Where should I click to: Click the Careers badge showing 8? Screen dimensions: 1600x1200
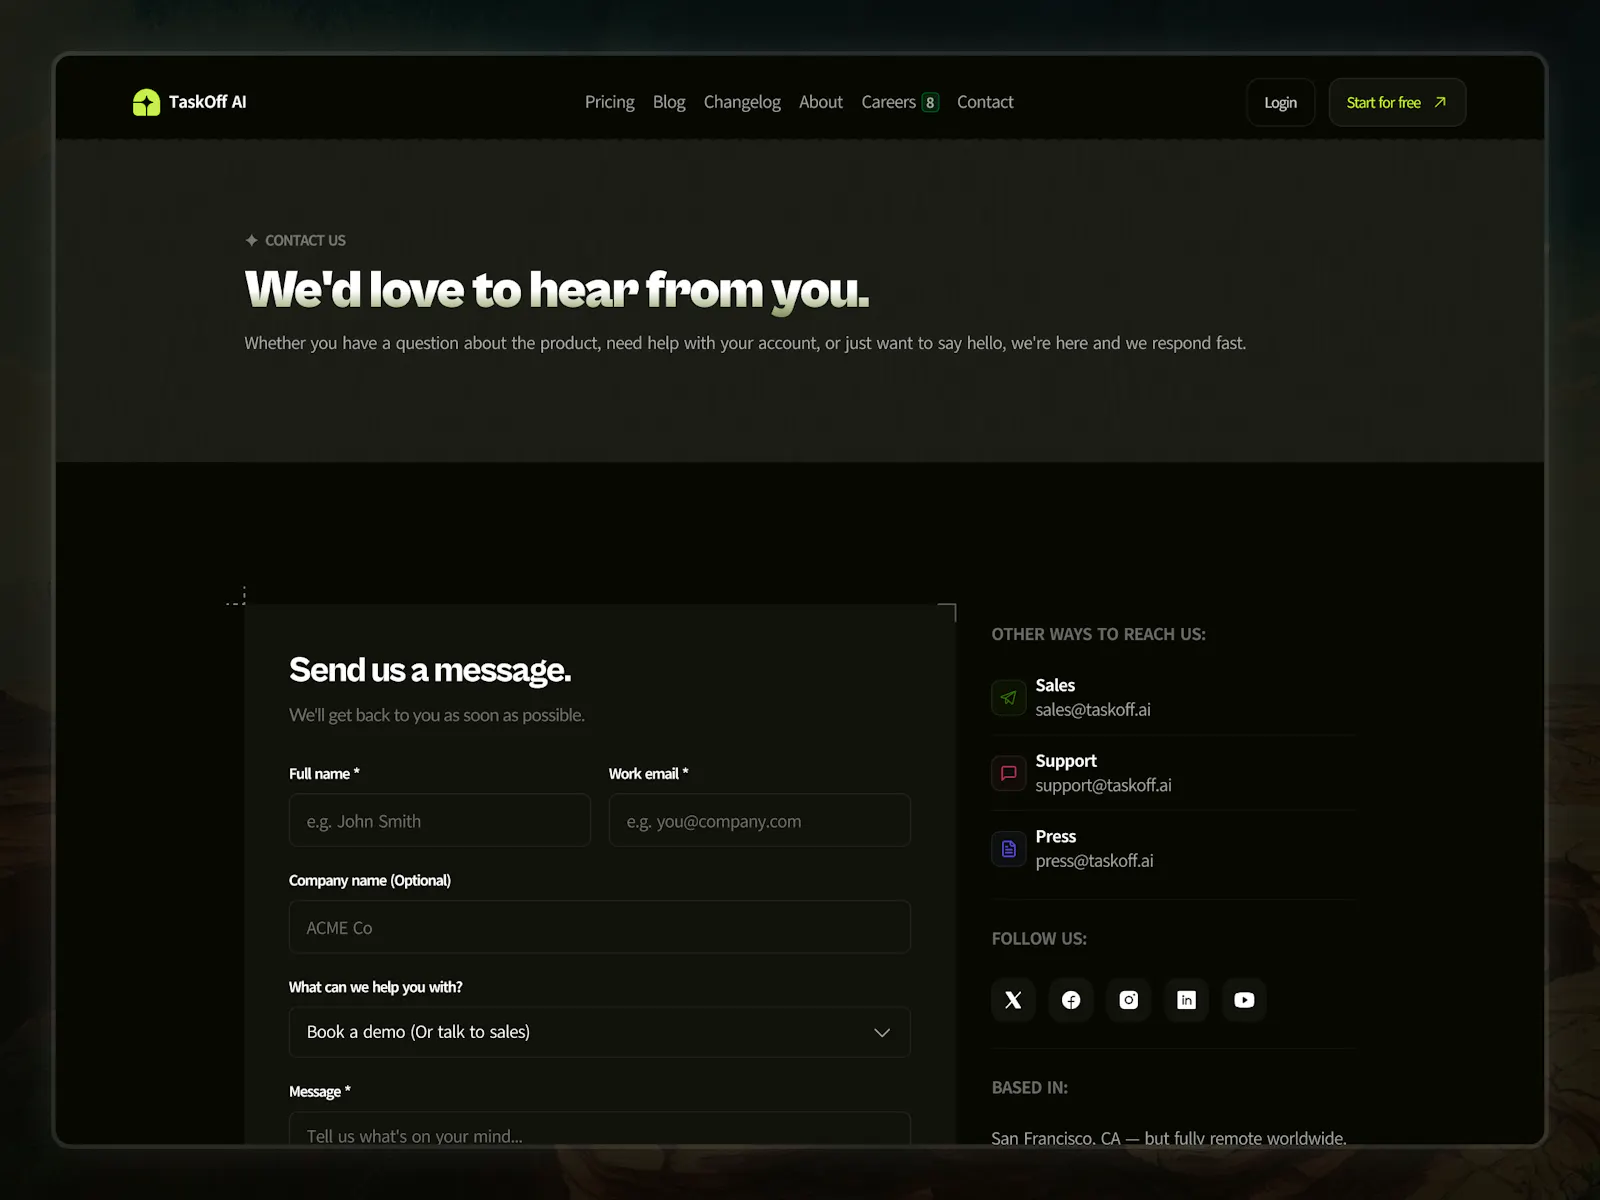pos(930,102)
